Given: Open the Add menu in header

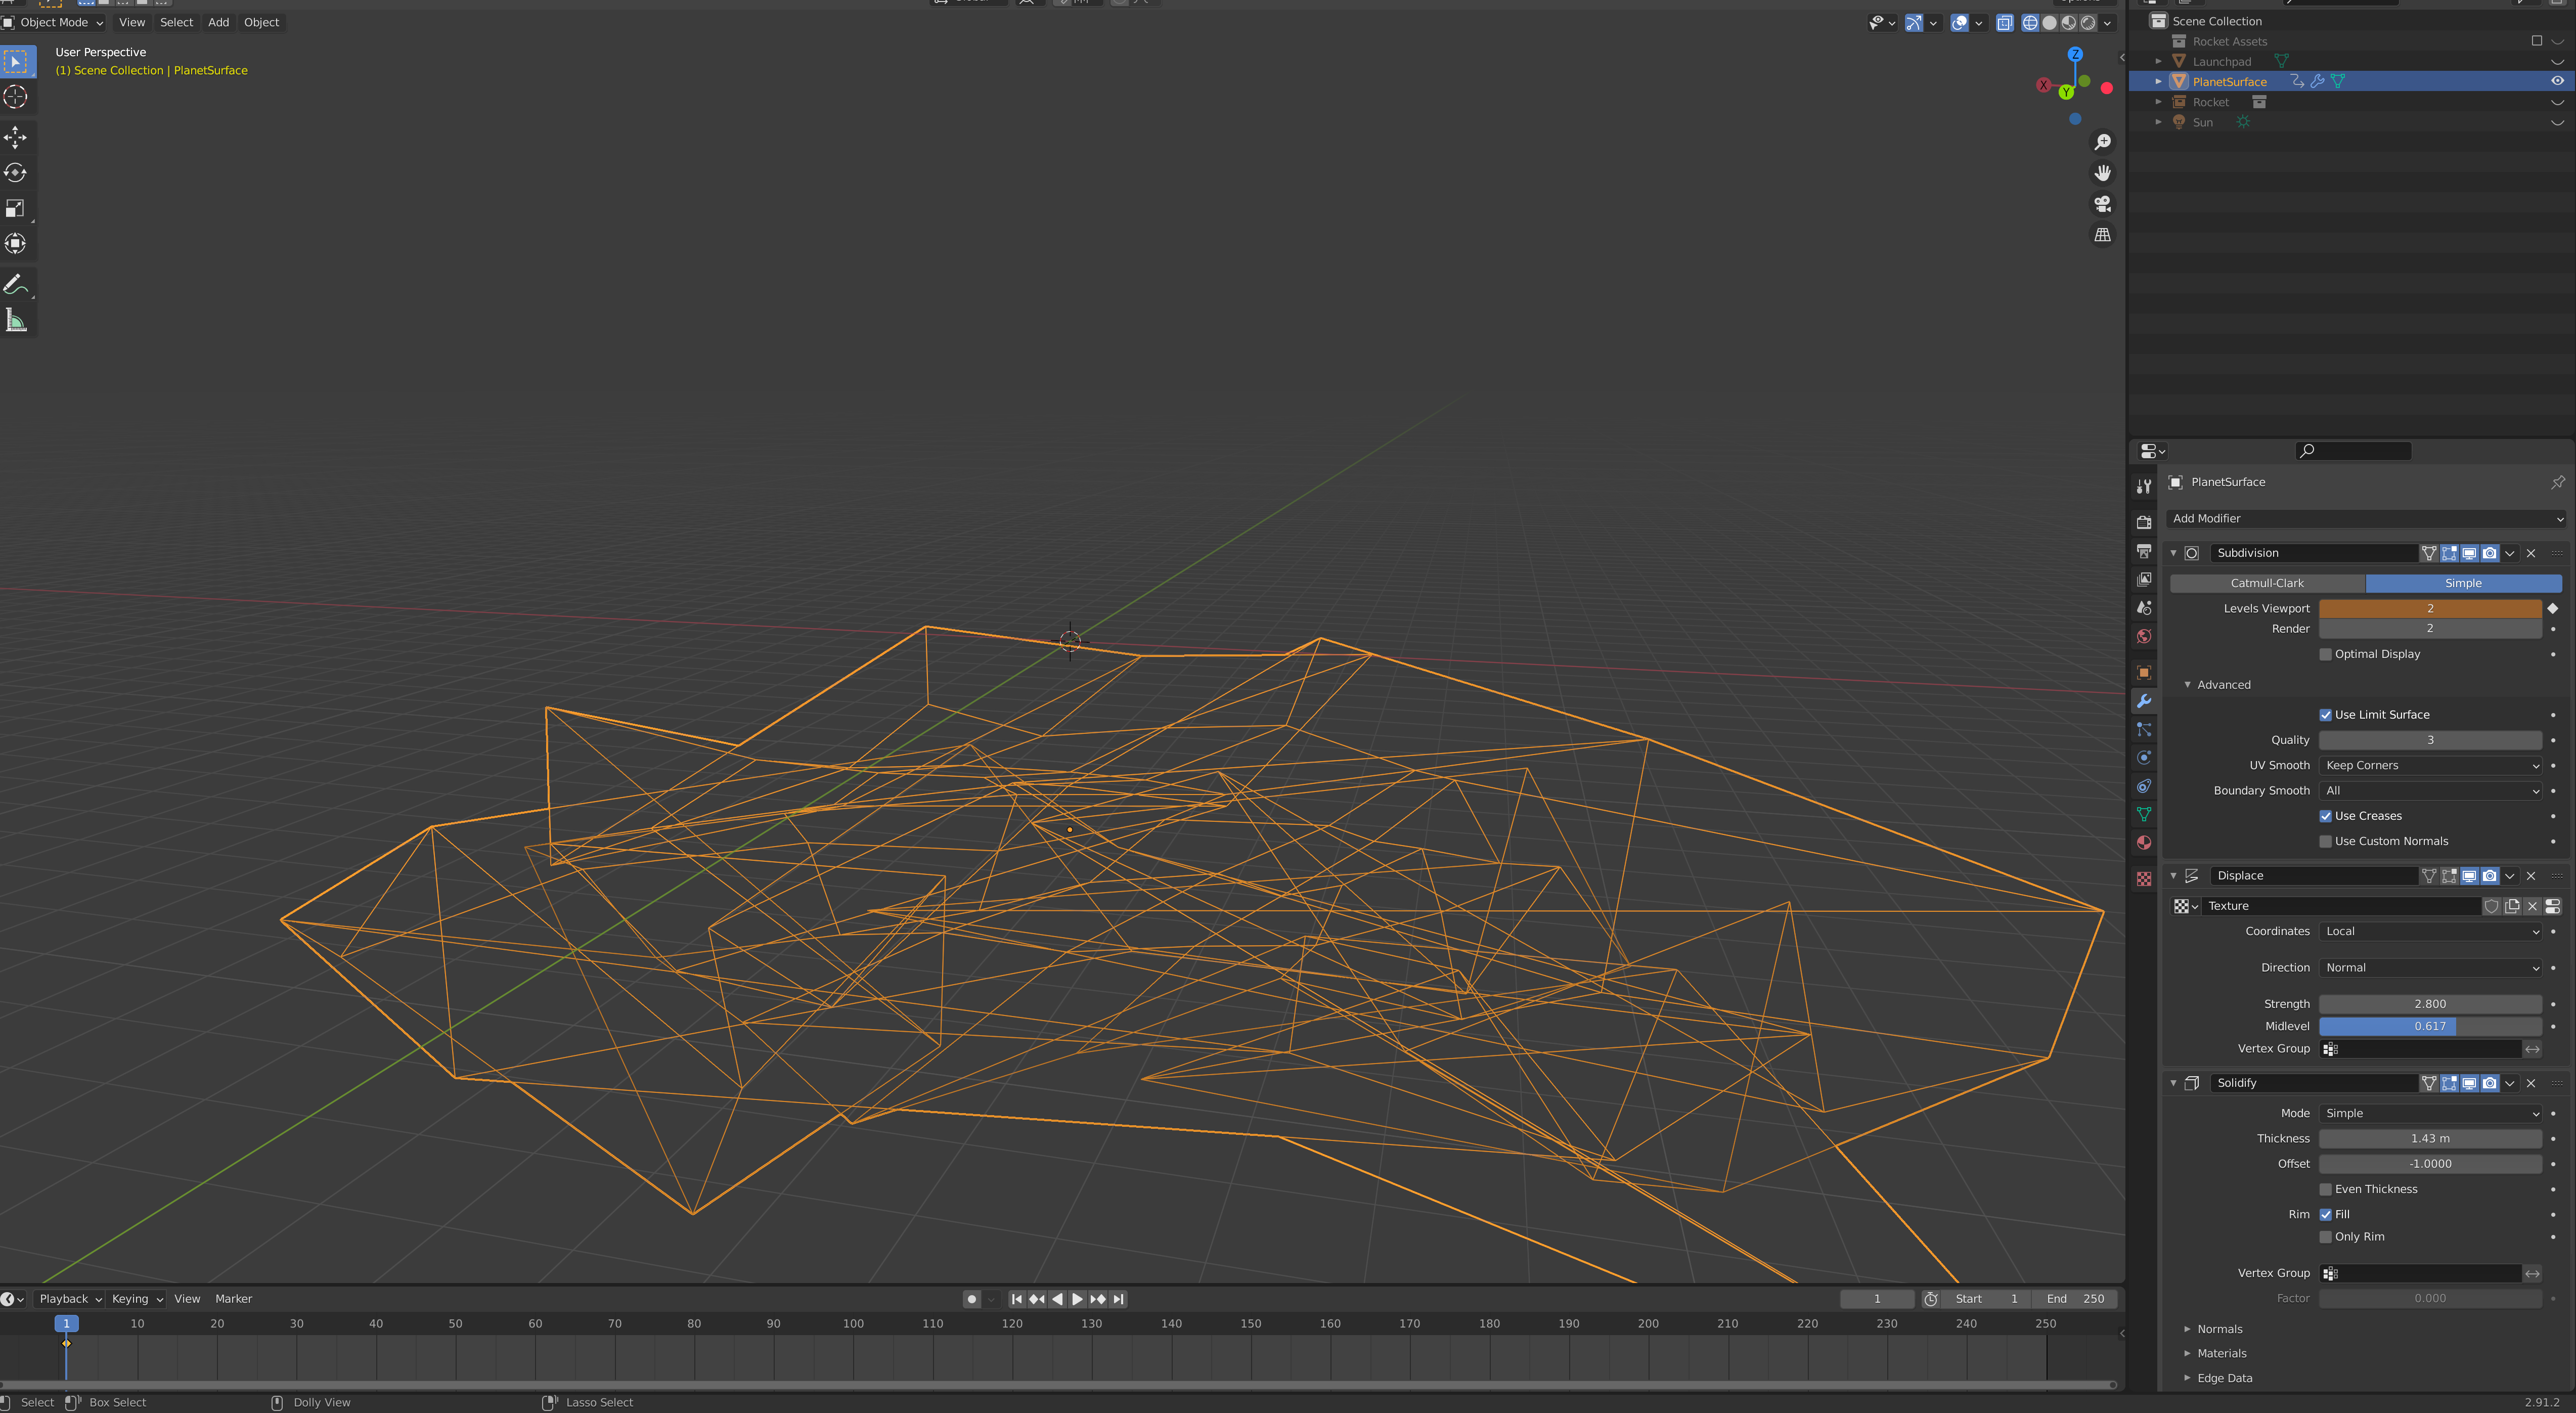Looking at the screenshot, I should pyautogui.click(x=218, y=22).
